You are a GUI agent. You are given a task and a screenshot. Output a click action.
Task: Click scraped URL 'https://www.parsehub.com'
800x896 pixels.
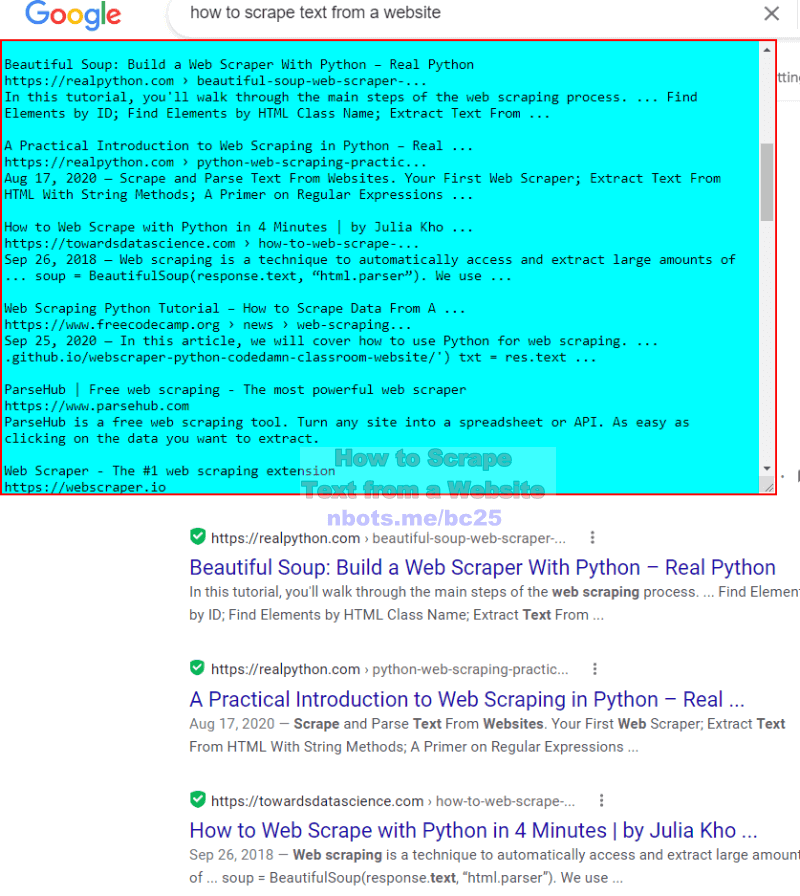[x=97, y=406]
